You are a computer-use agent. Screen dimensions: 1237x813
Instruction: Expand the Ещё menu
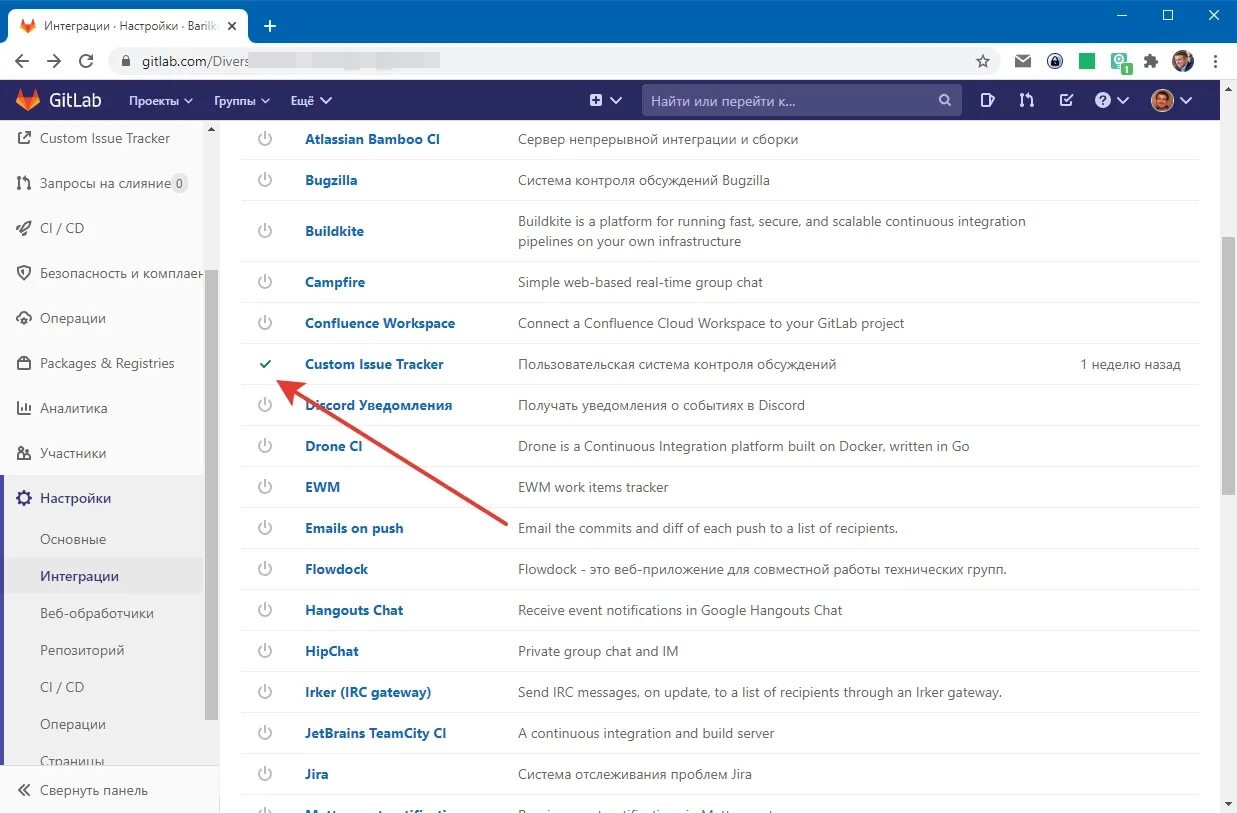[311, 100]
